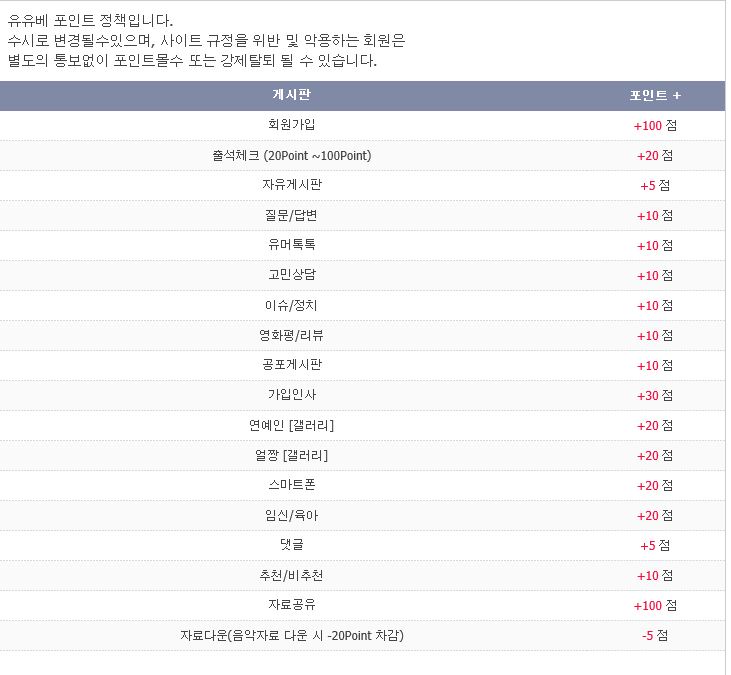
Task: Click +10 점 in 추천/비추천 row
Action: (655, 576)
